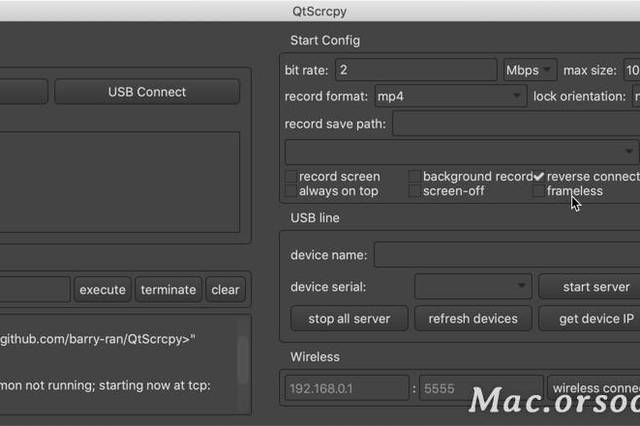Screen dimensions: 640x426
Task: Enable the frameless checkbox
Action: pyautogui.click(x=538, y=191)
